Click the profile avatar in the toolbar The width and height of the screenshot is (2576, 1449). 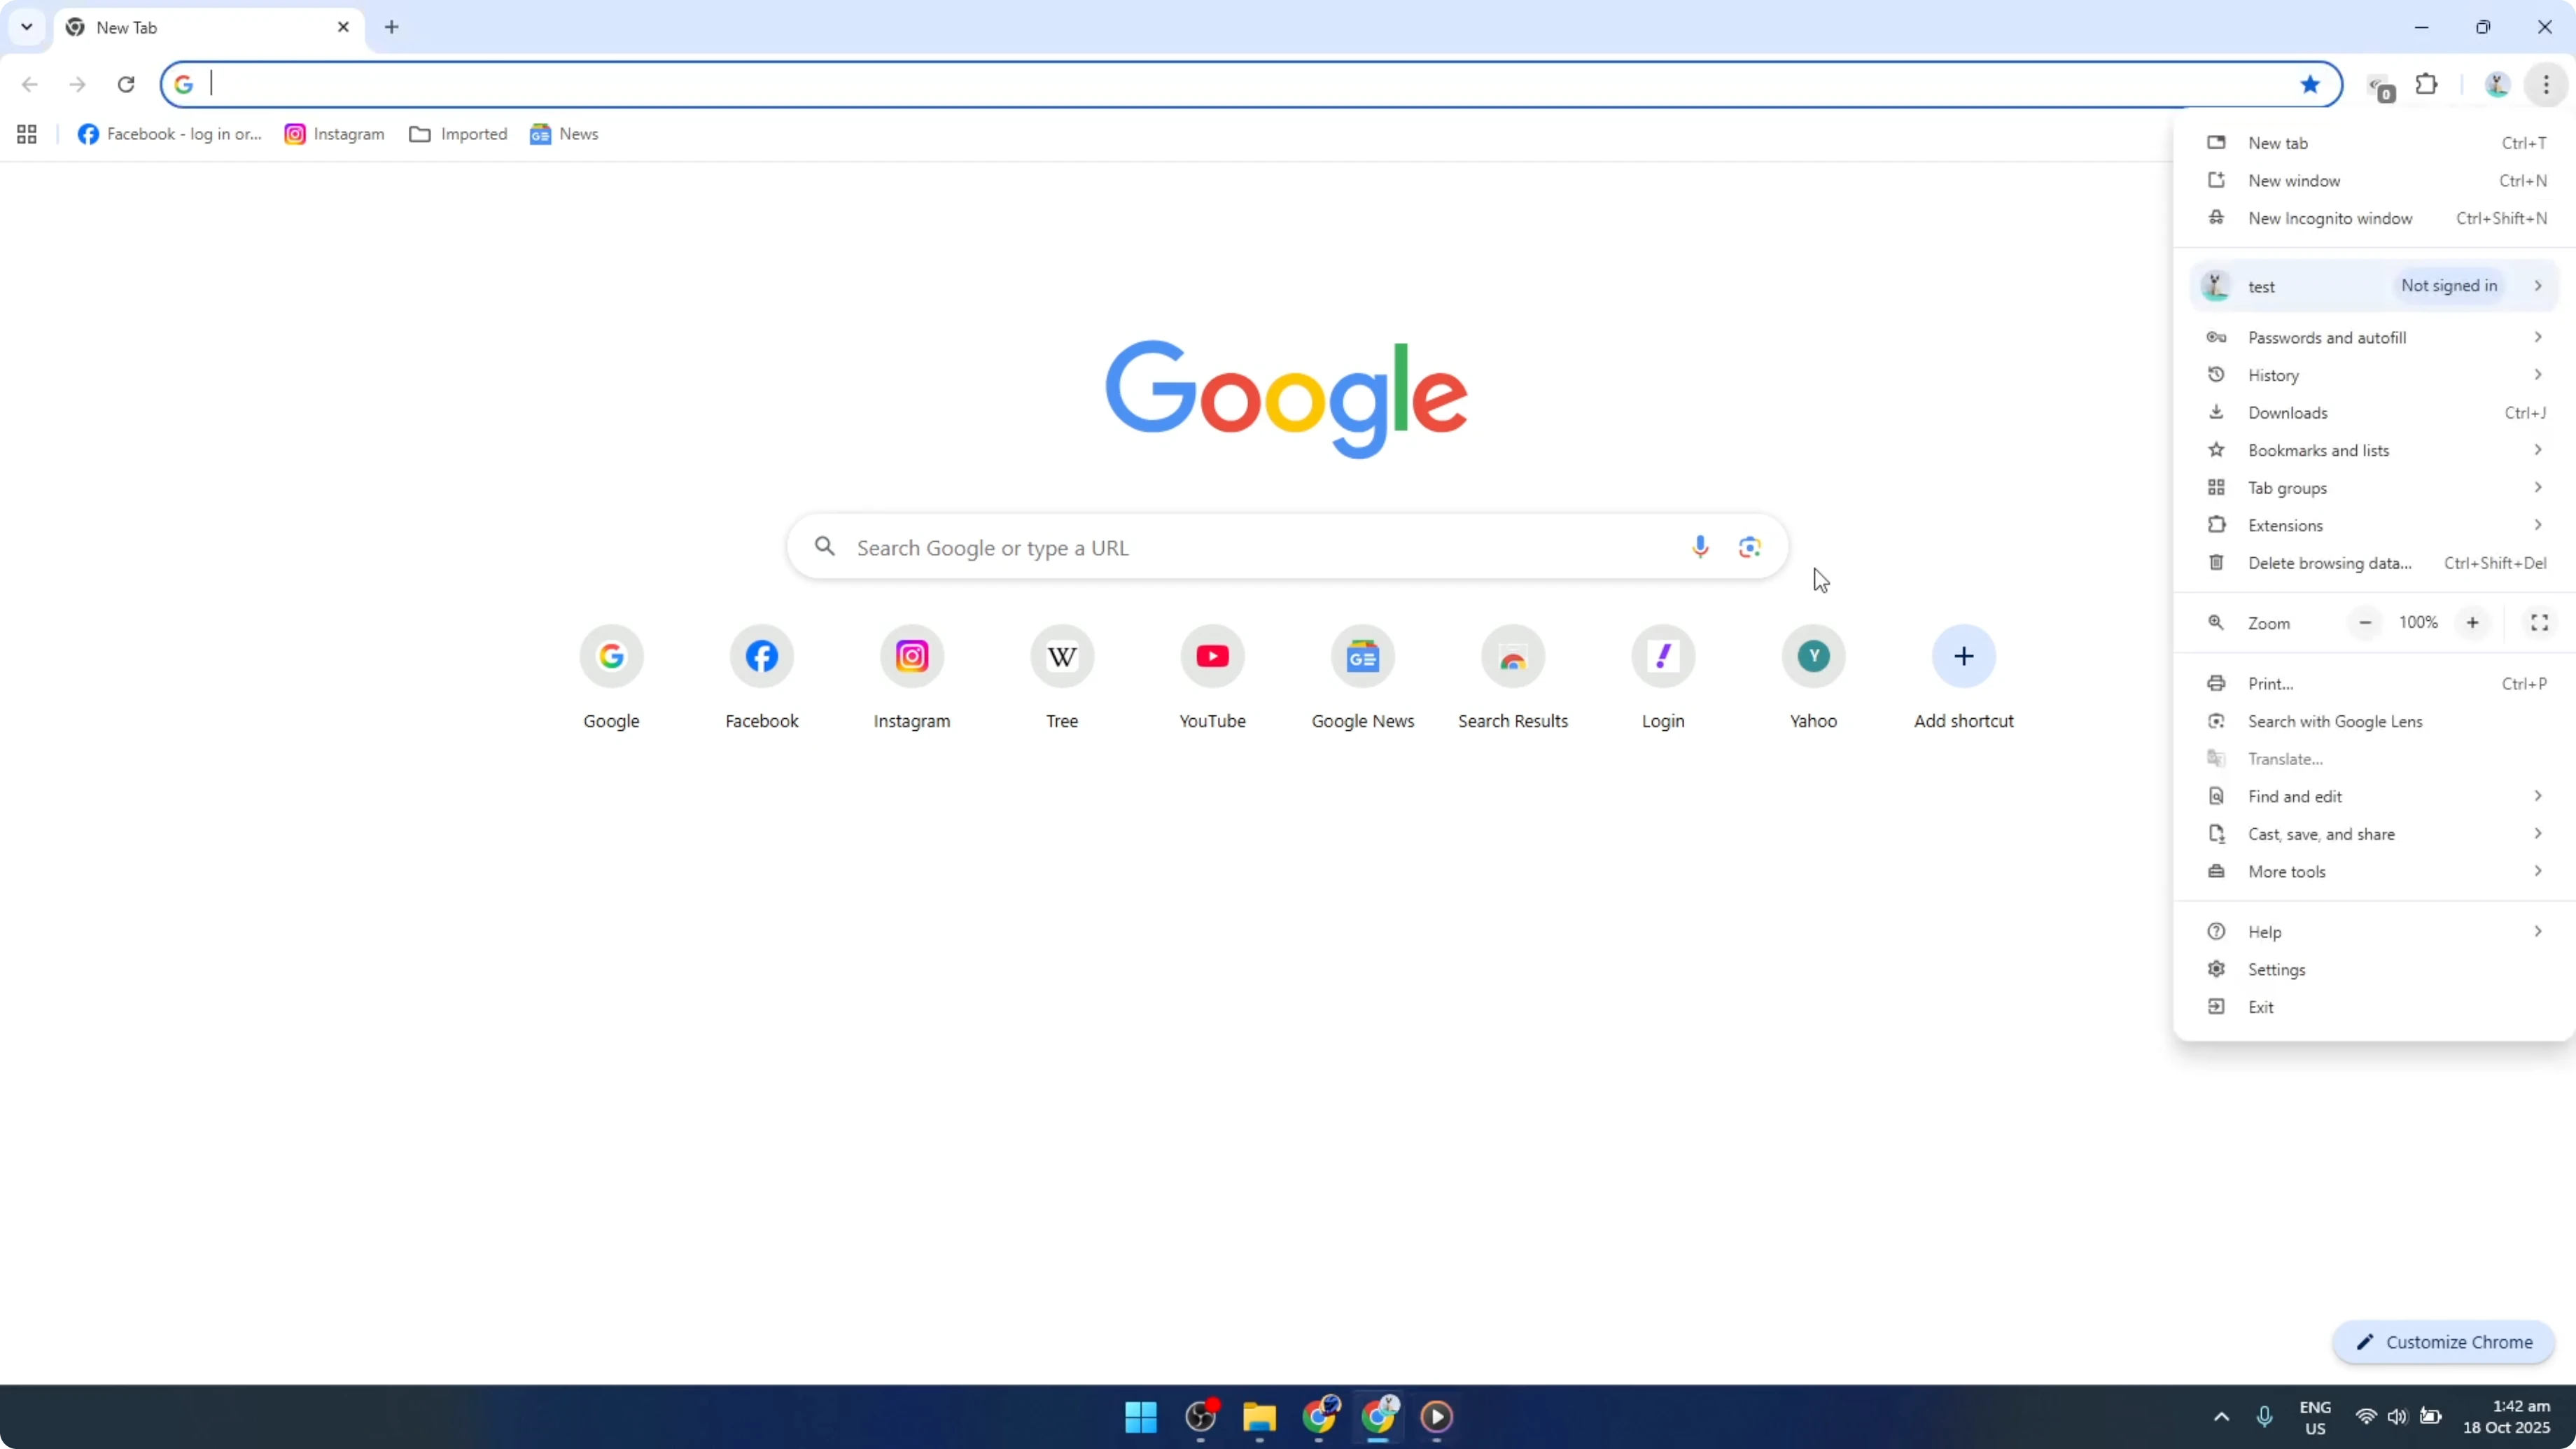coord(2497,85)
